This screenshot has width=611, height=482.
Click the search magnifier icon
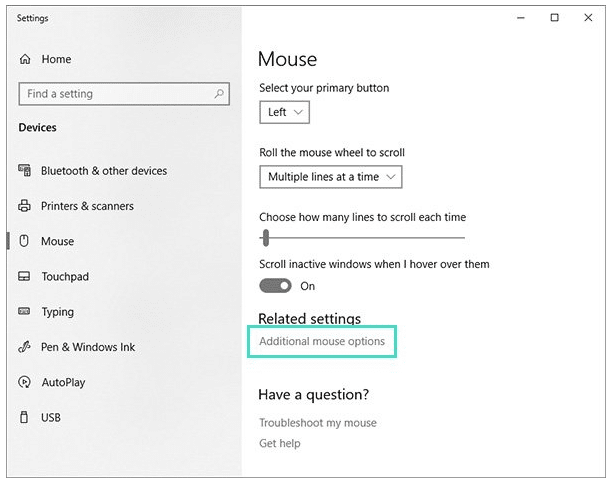point(219,94)
